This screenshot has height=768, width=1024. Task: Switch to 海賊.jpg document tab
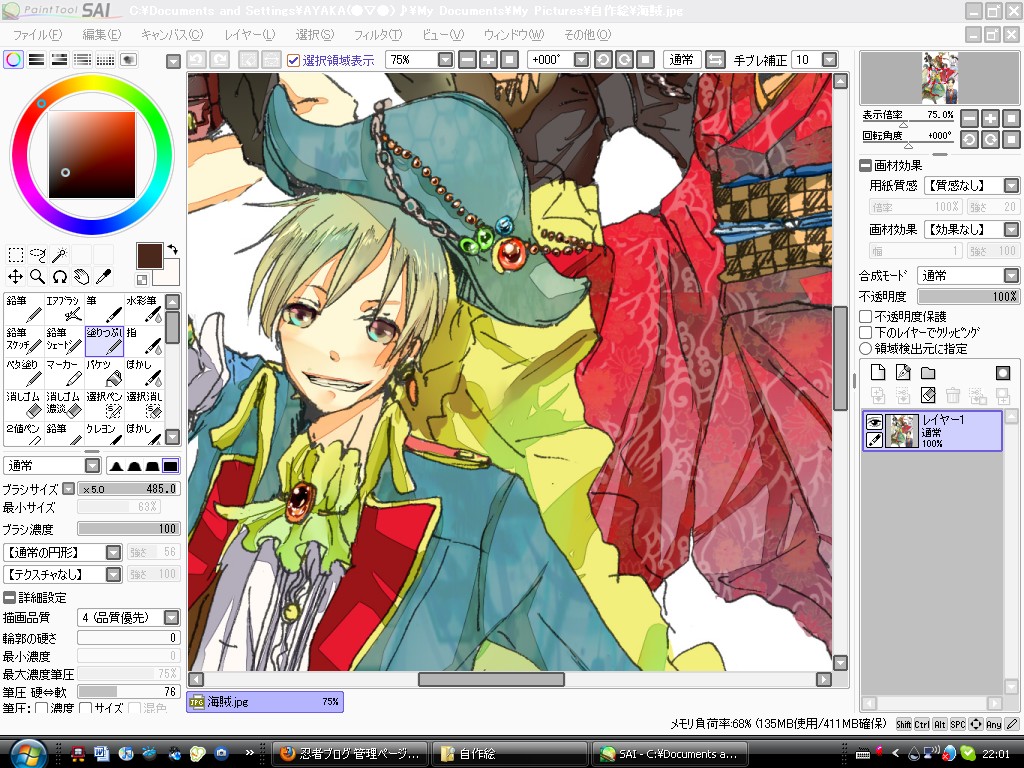coord(264,702)
